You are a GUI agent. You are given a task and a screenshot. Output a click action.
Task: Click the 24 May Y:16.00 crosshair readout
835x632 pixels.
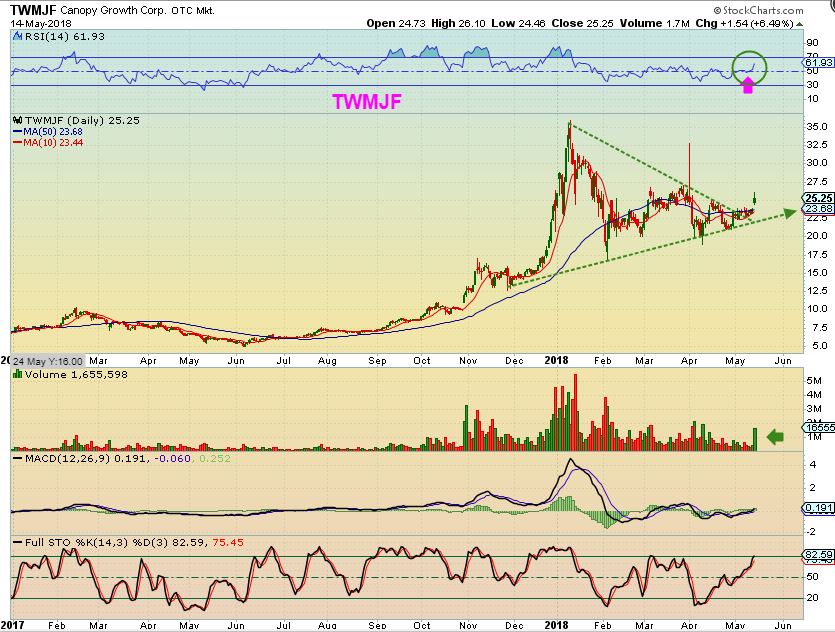pos(47,361)
